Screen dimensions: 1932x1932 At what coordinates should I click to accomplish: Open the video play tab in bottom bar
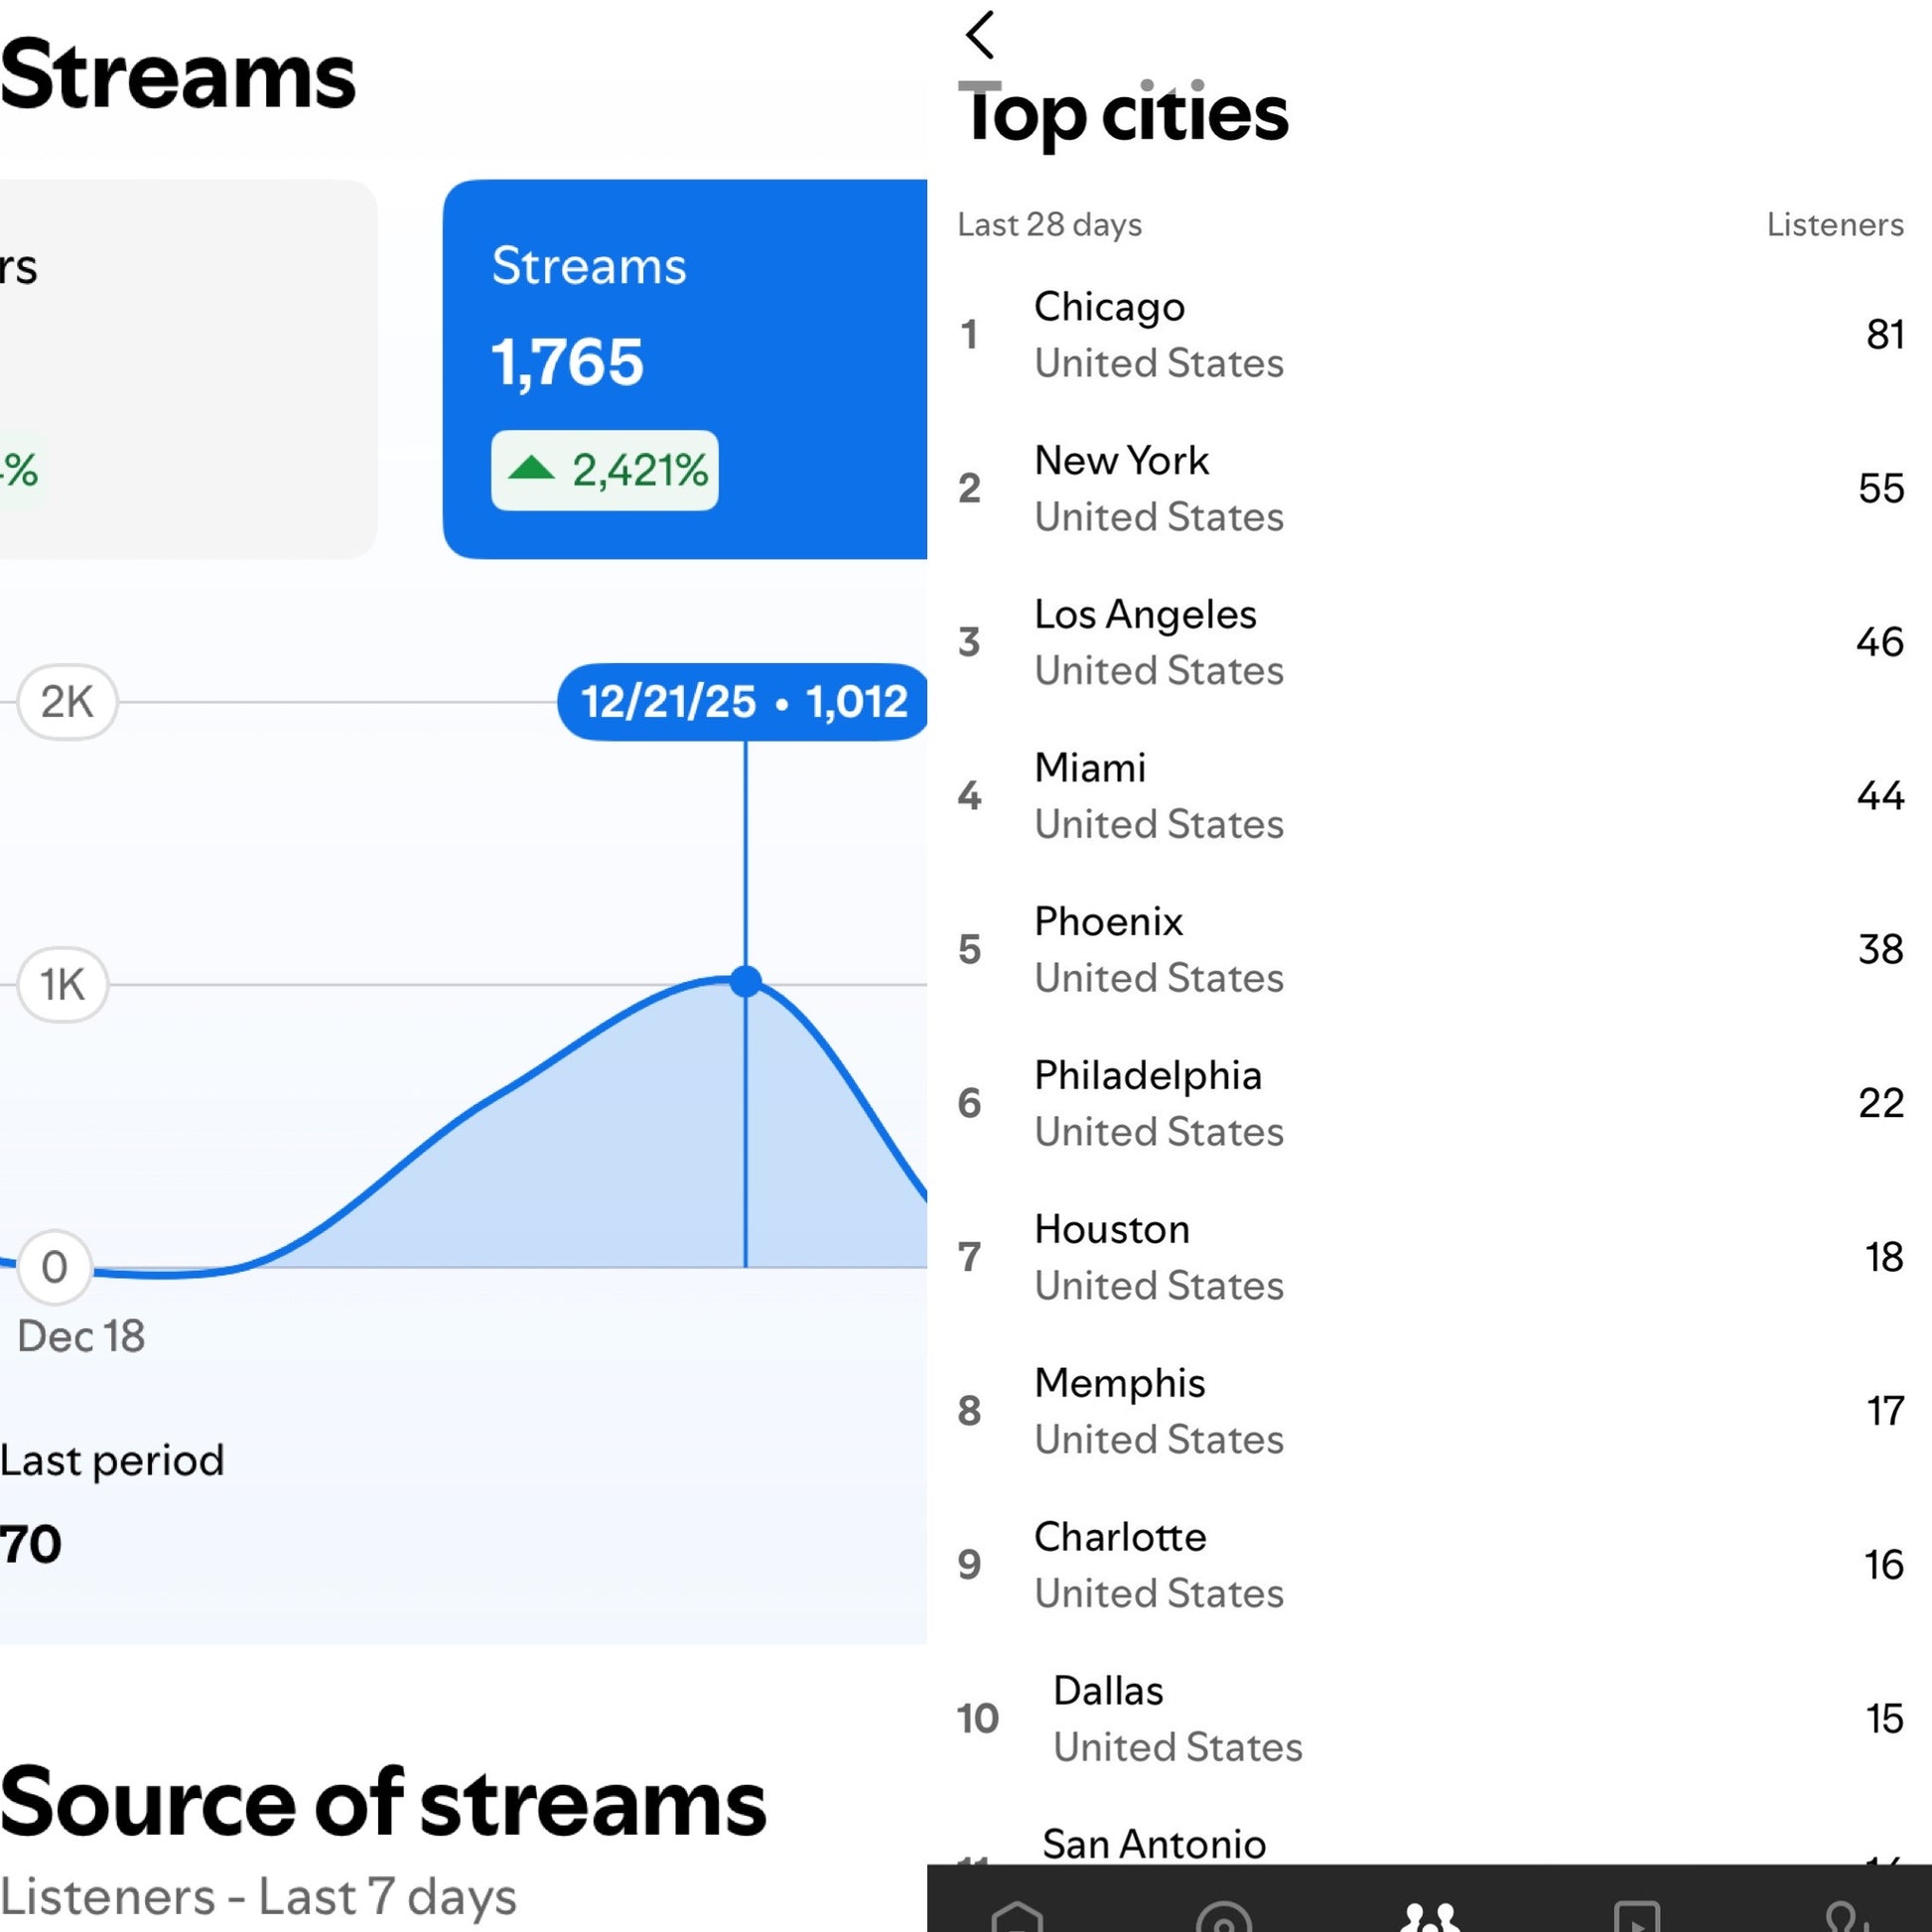[x=1636, y=1916]
